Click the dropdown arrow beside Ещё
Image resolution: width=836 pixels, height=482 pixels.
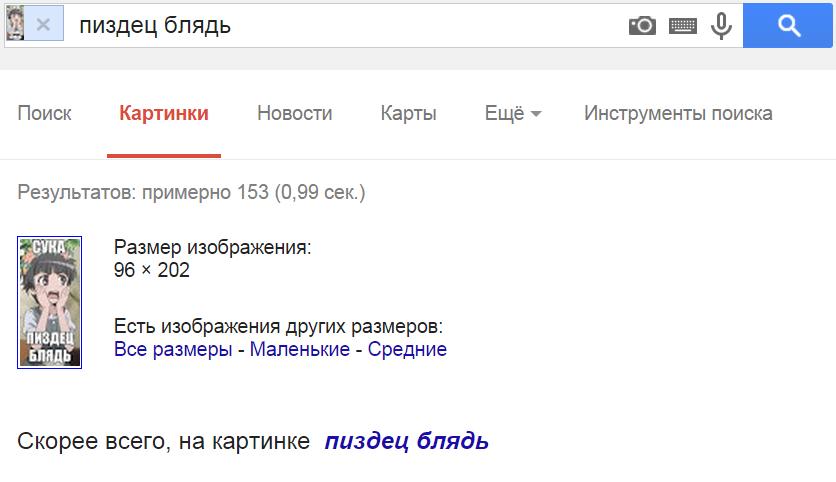[x=536, y=114]
